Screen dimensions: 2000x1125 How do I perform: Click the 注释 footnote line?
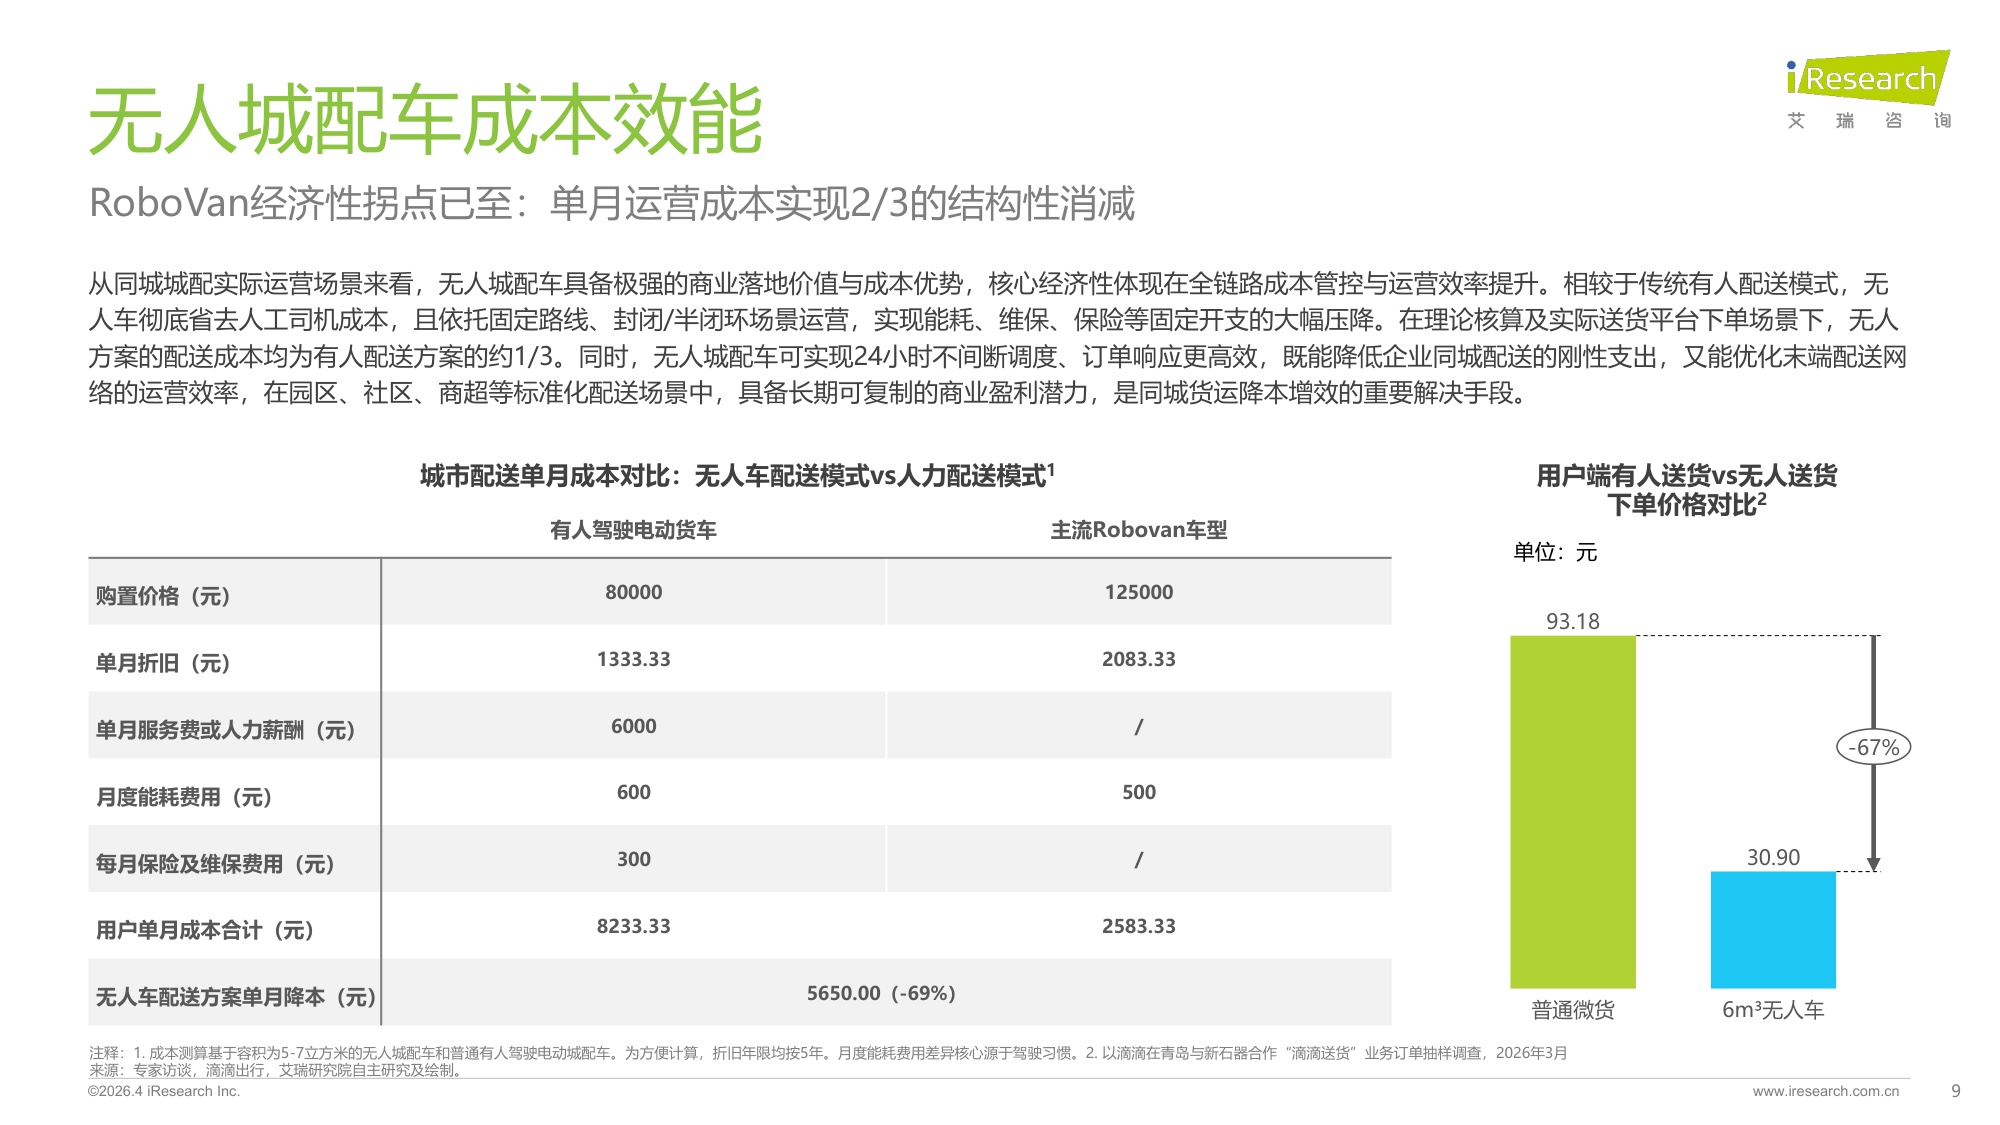(x=828, y=1053)
